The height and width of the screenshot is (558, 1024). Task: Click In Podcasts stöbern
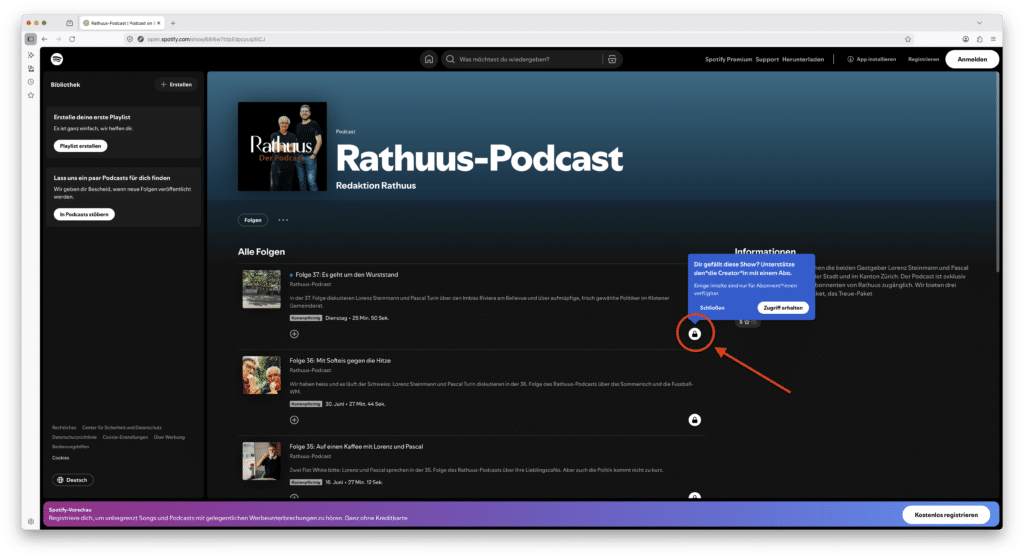point(84,214)
